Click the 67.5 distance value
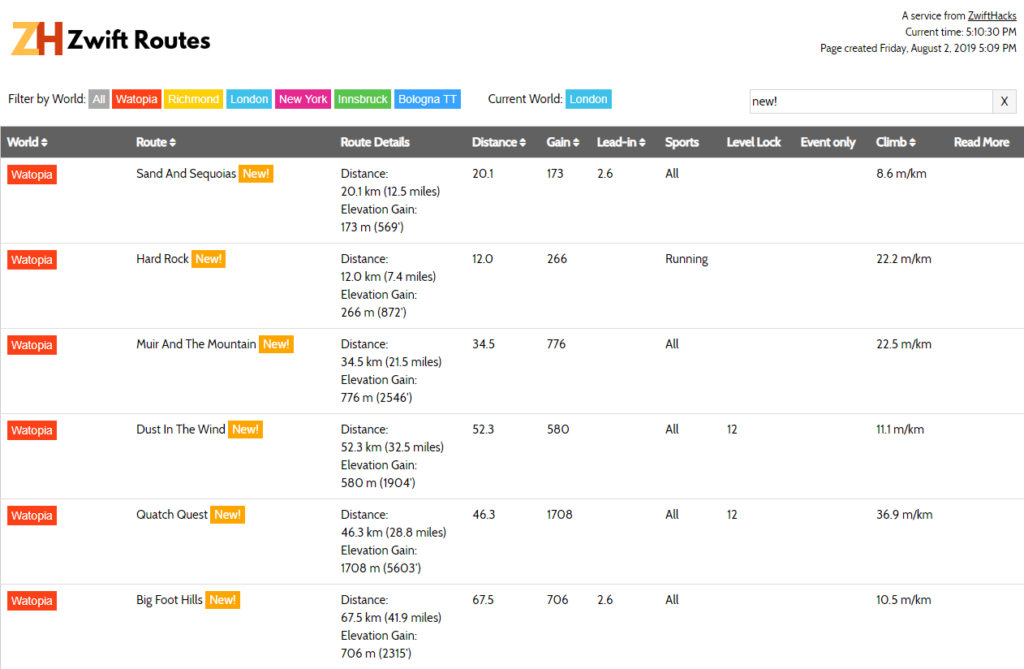Viewport: 1024px width, 669px height. pyautogui.click(x=483, y=600)
